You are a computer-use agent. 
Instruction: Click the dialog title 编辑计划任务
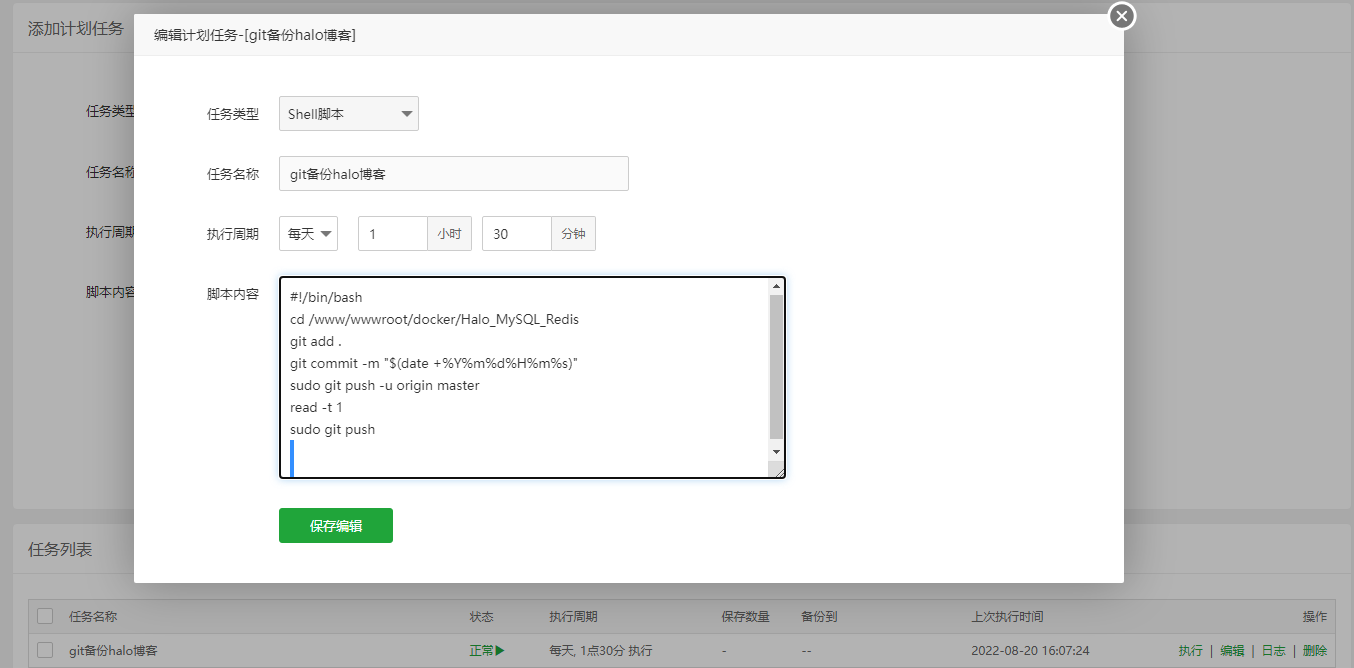tap(255, 34)
